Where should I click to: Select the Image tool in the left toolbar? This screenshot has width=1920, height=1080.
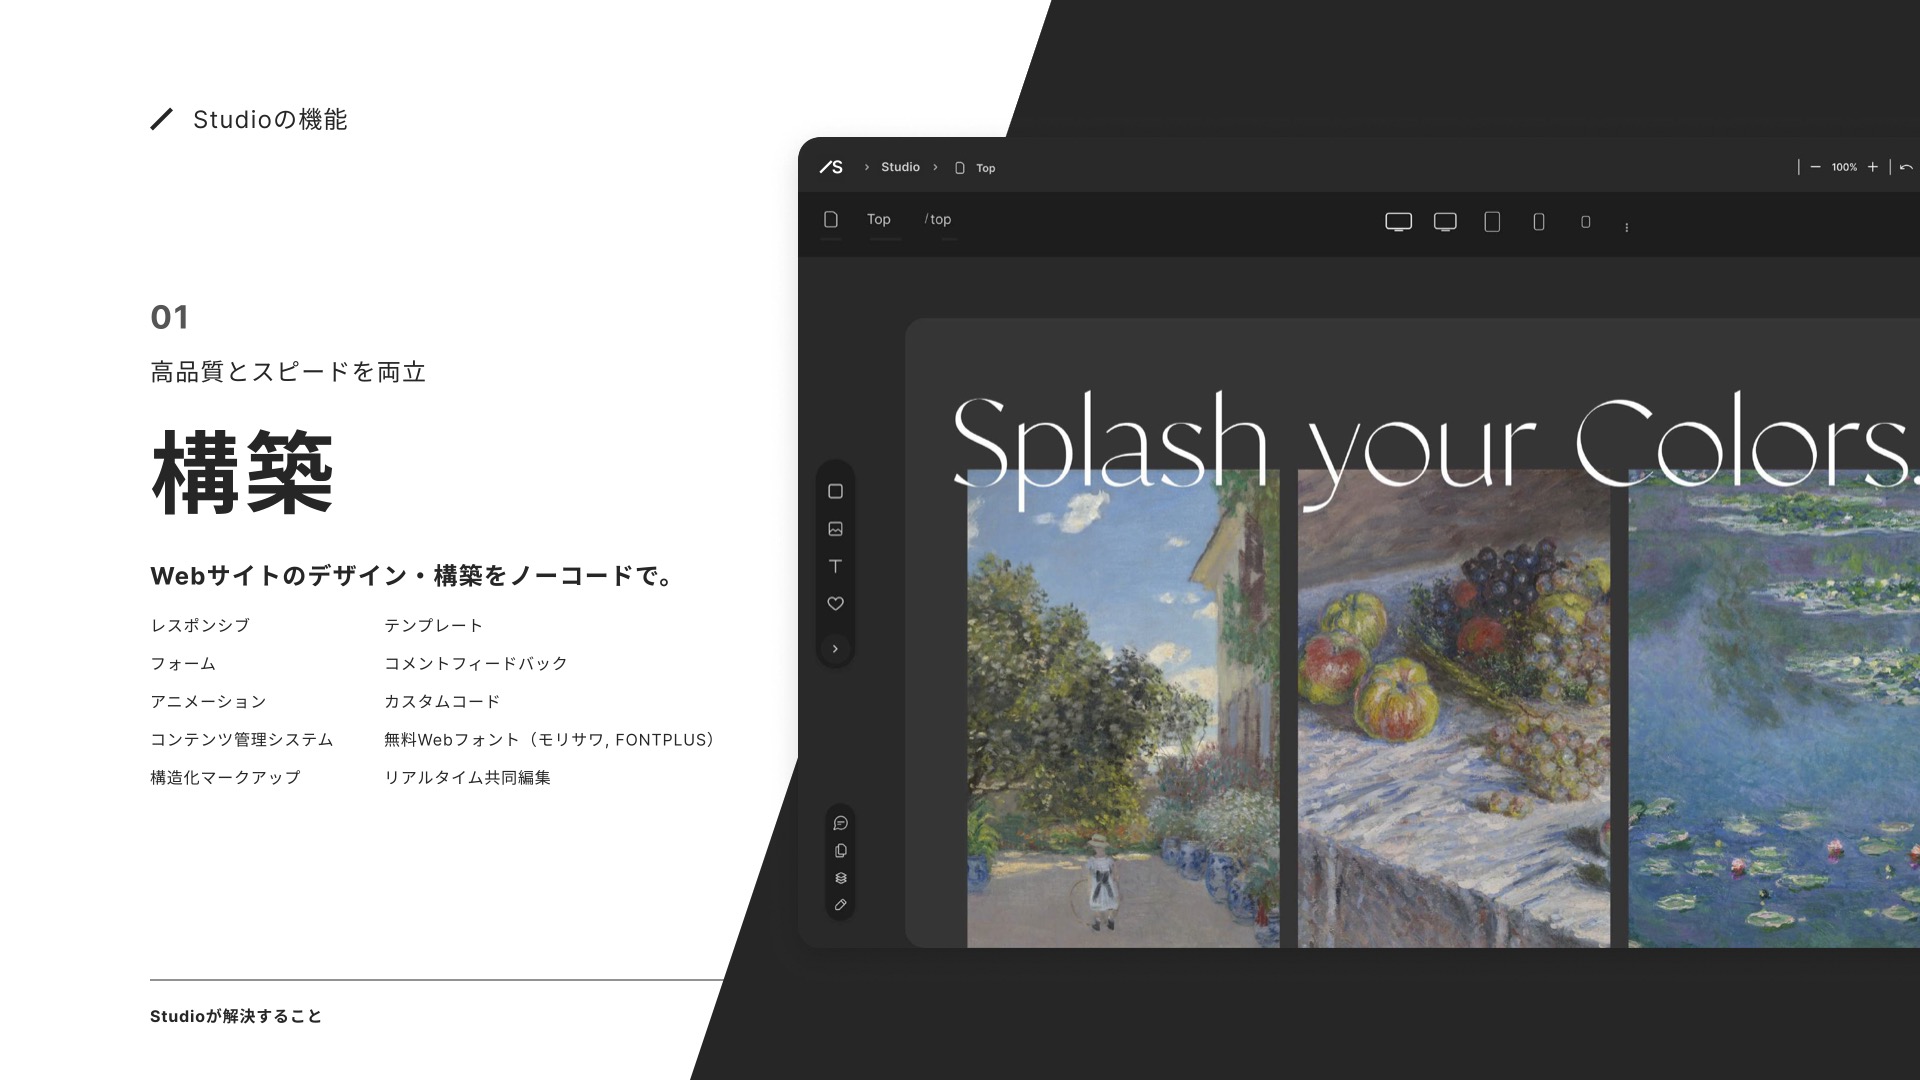click(836, 529)
